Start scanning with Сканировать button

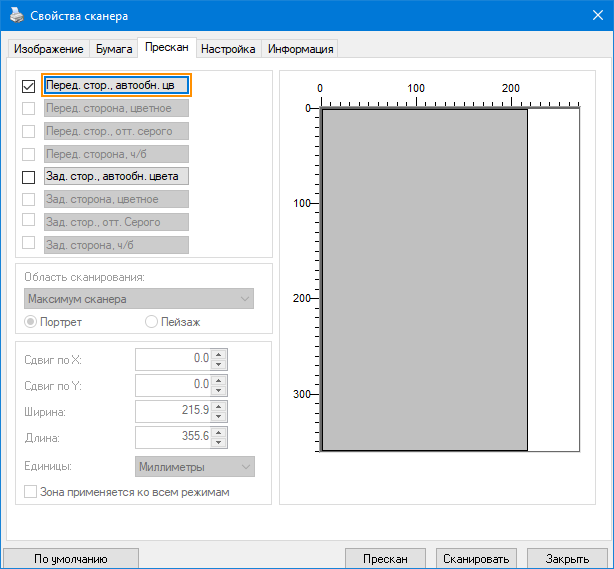[476, 558]
